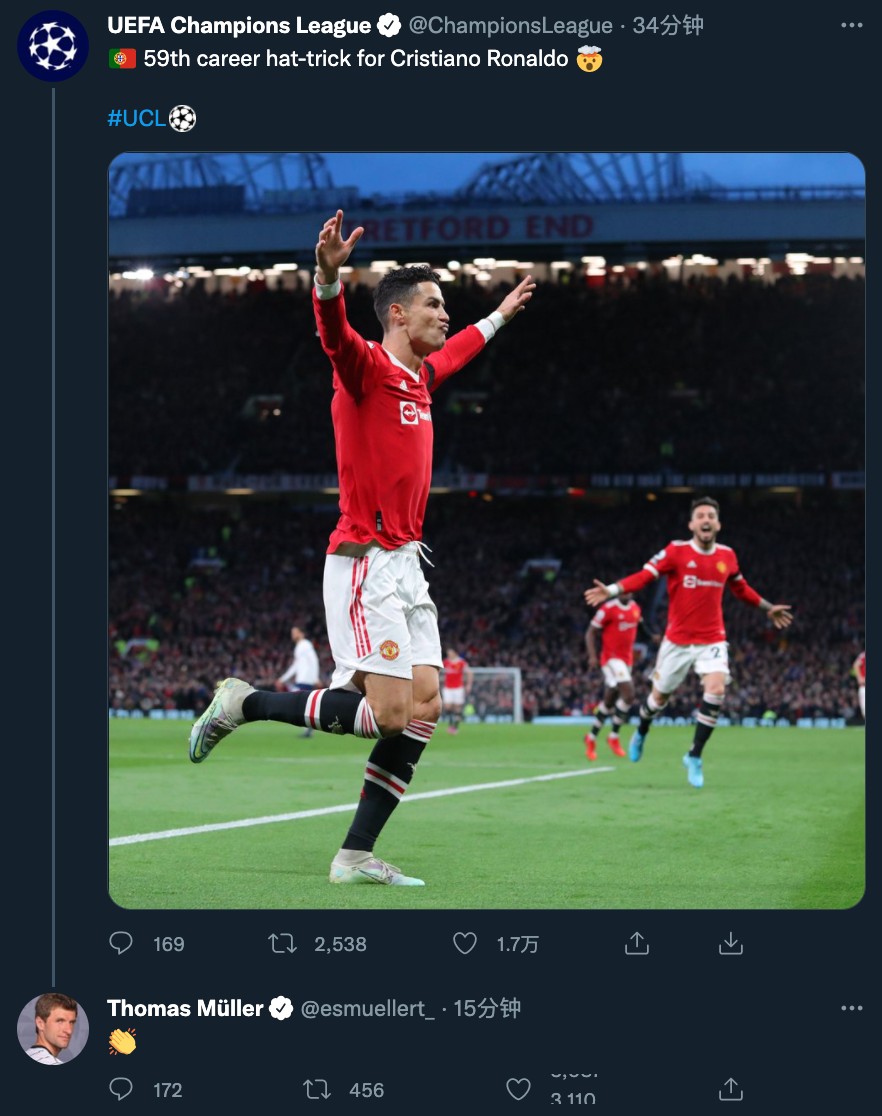Click the UEFA Champions League avatar
The image size is (882, 1116).
(x=53, y=46)
